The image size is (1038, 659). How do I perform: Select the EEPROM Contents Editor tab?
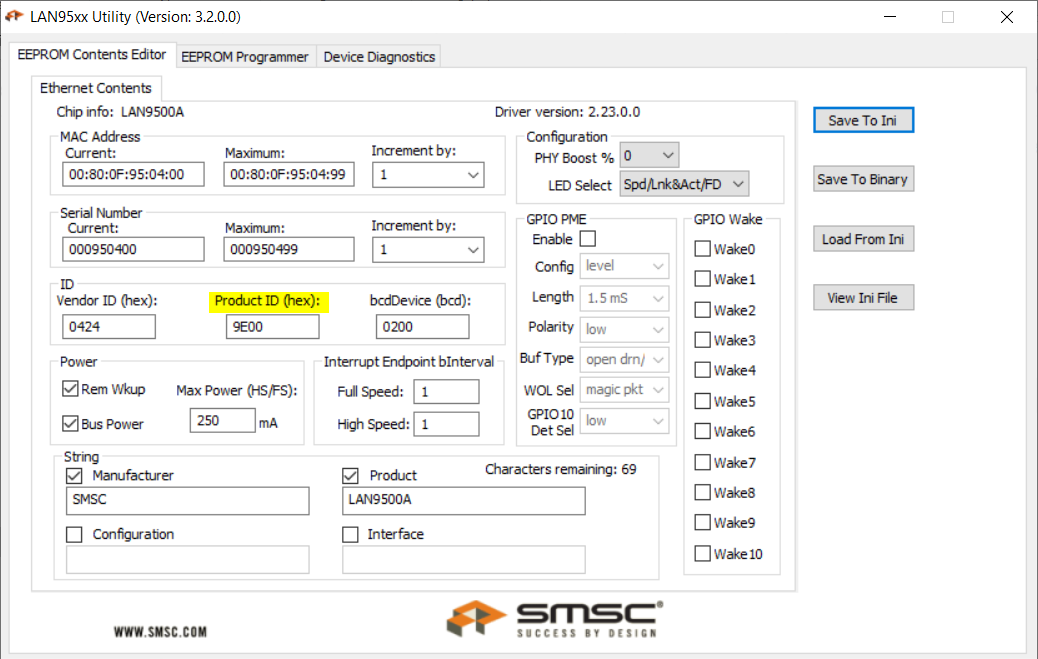92,54
